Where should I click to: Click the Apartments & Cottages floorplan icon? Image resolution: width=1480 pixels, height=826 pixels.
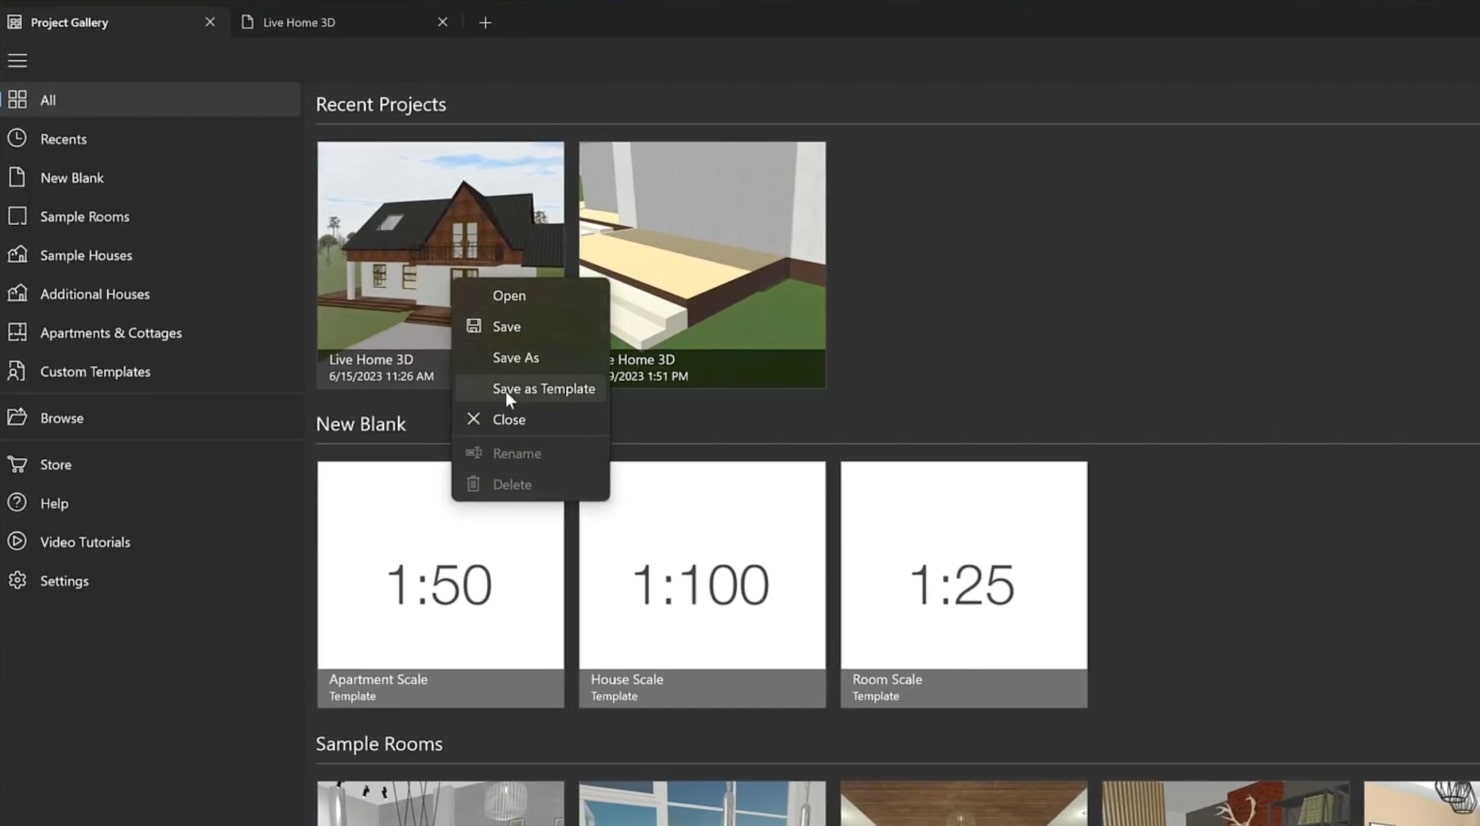17,332
